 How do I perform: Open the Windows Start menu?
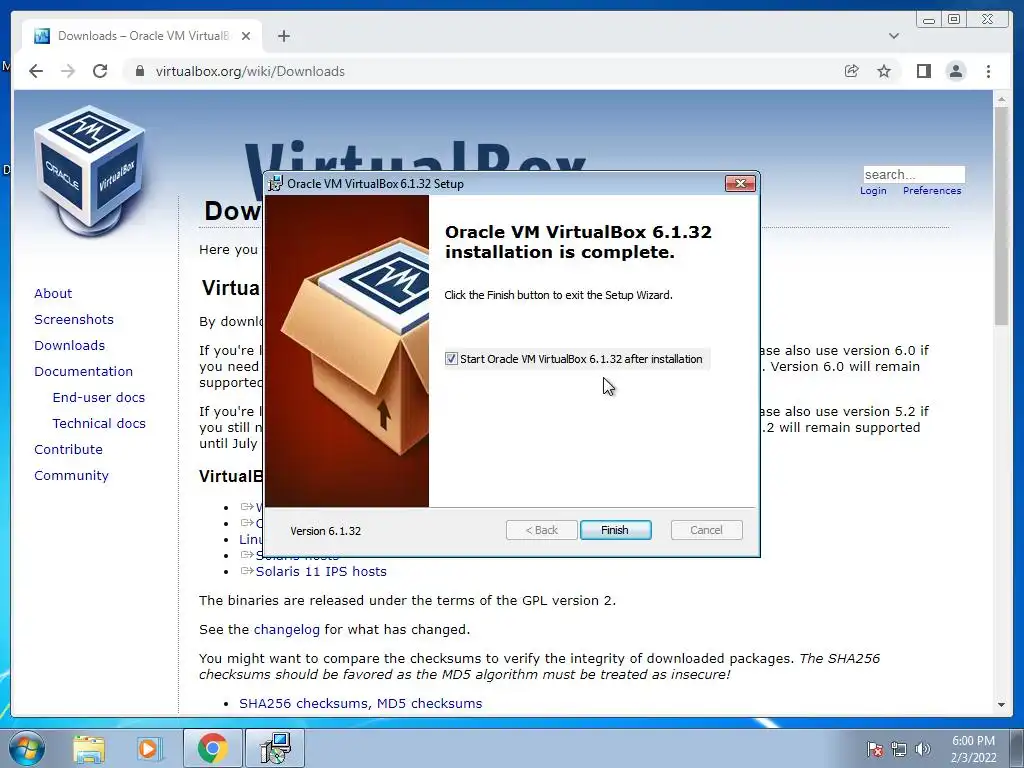(26, 748)
